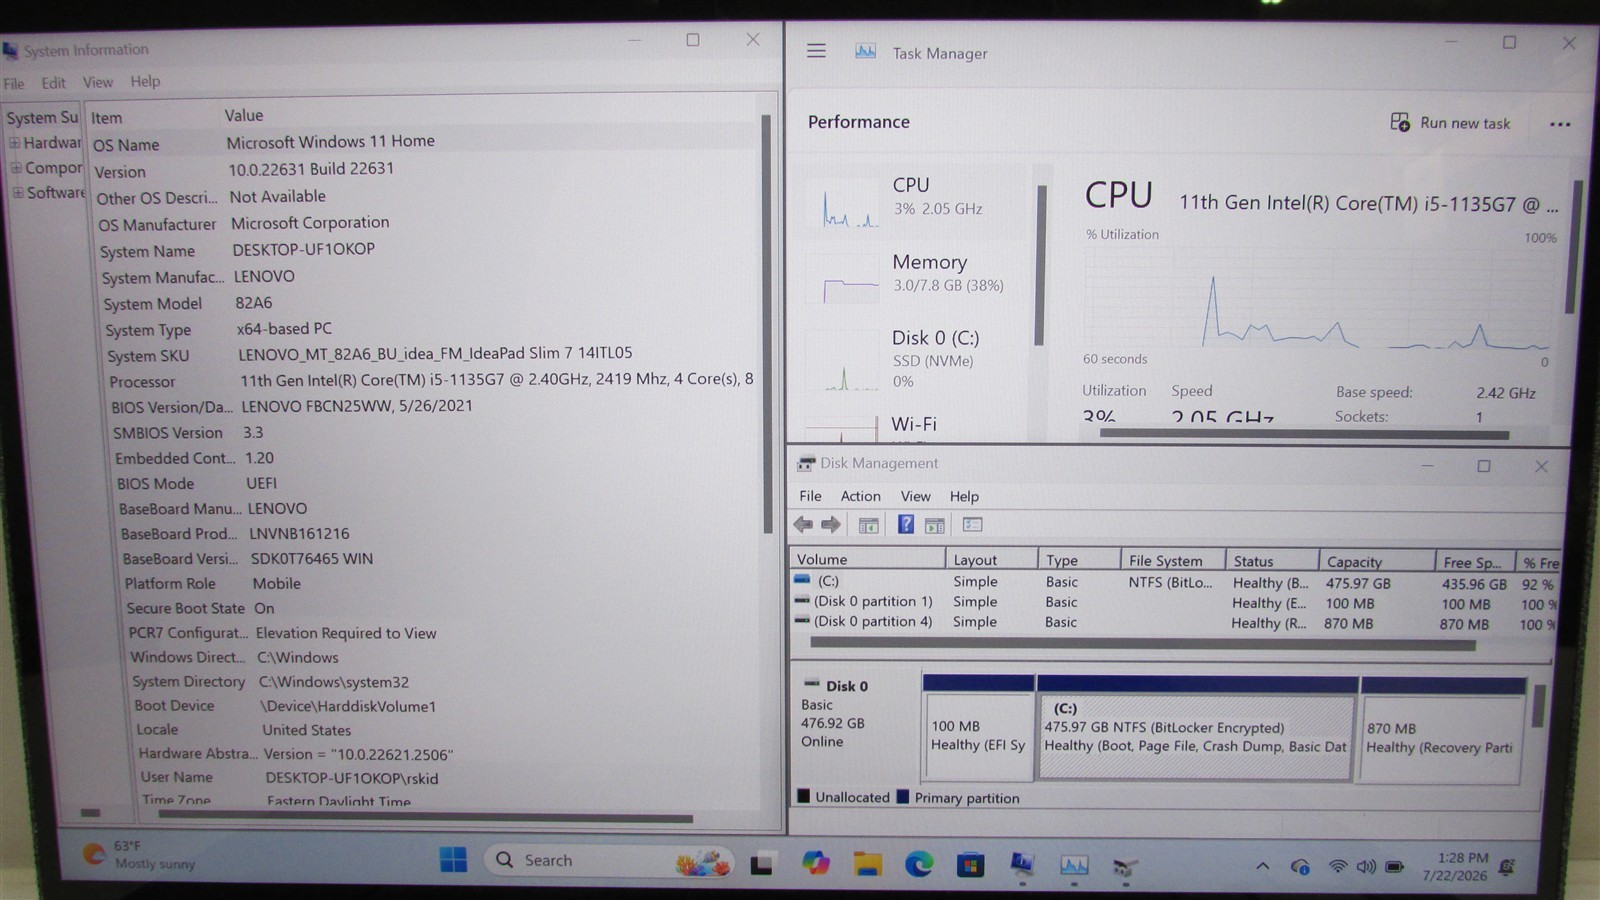
Task: Click Forward arrow in Disk Management toolbar
Action: (831, 525)
